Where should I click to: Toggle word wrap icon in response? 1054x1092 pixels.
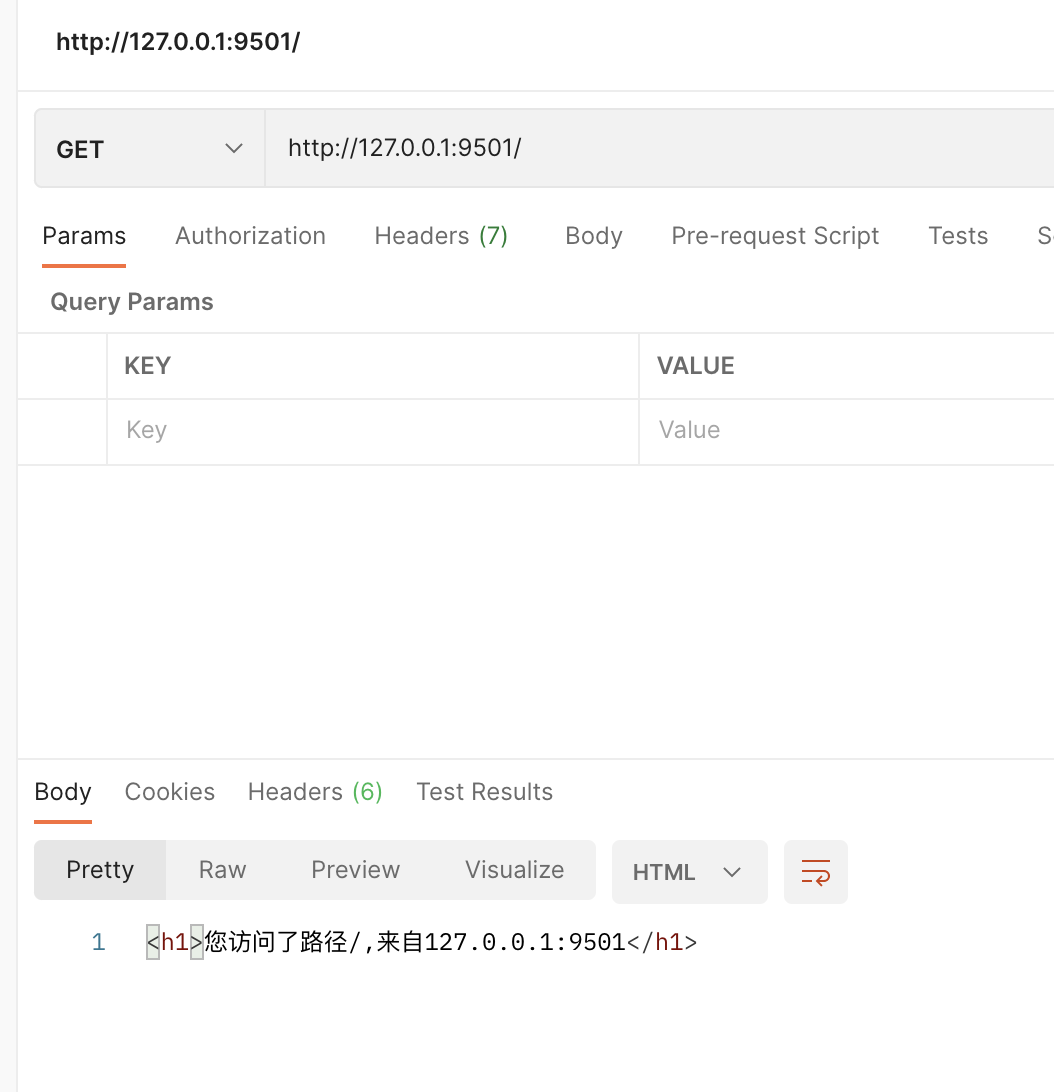[815, 871]
